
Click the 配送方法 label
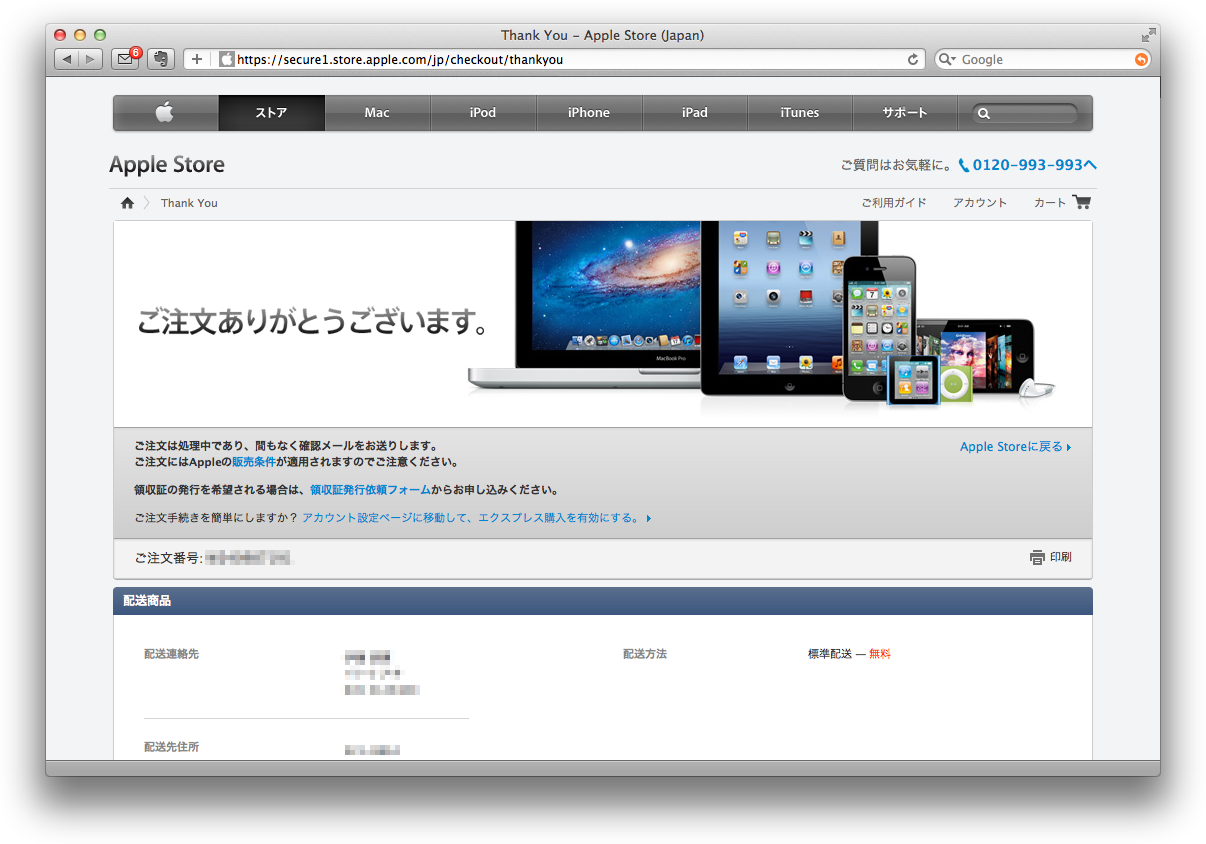point(645,654)
